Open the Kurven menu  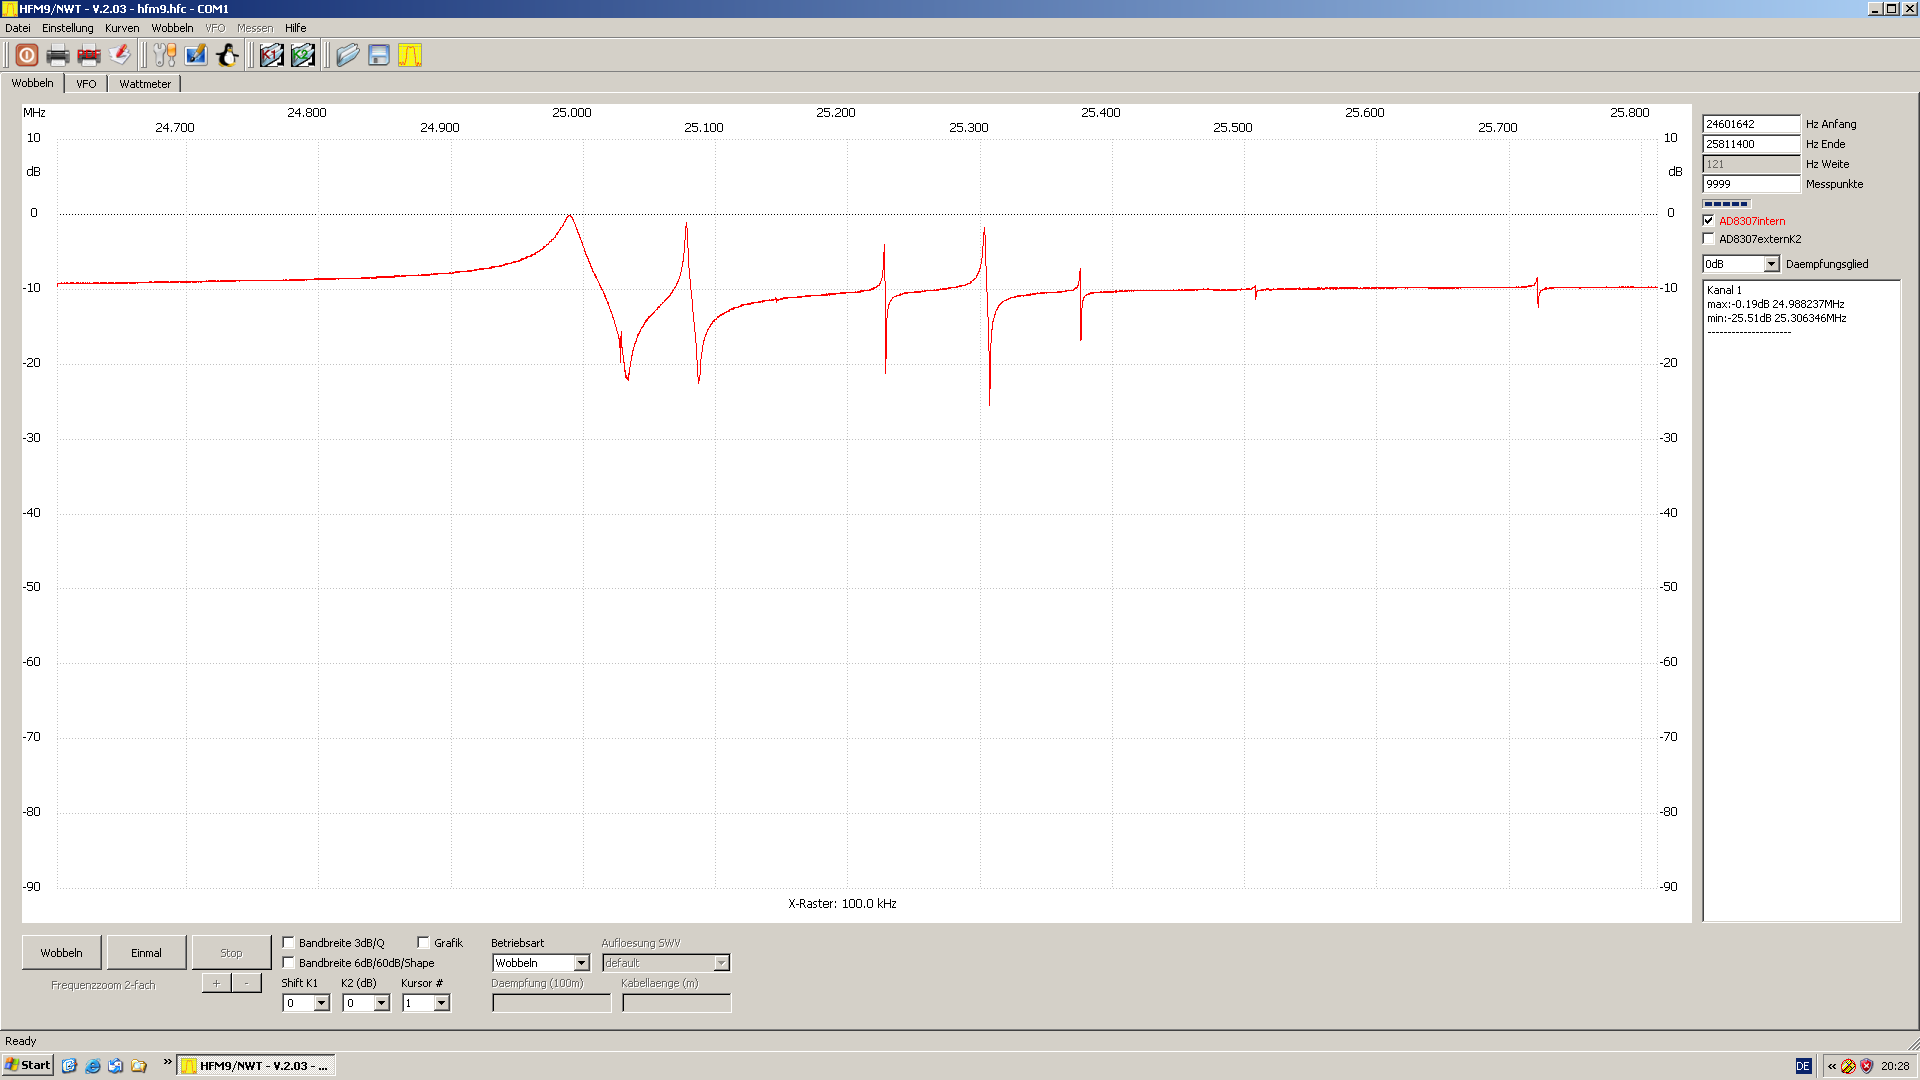point(122,28)
